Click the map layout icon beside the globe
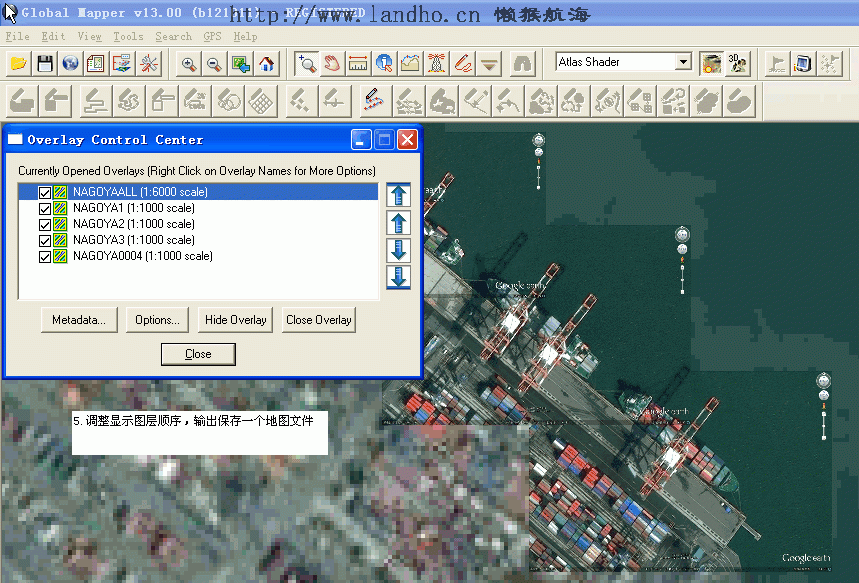The image size is (859, 583). 96,64
